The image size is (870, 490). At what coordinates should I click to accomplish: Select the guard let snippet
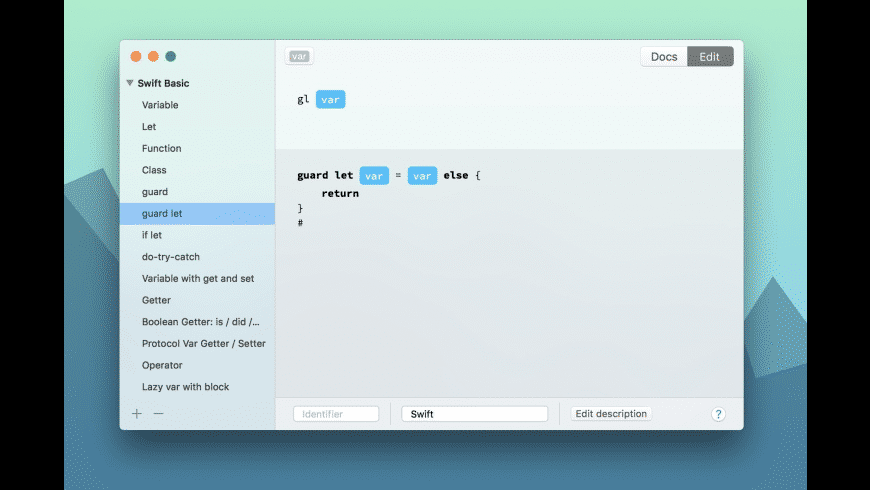point(198,214)
